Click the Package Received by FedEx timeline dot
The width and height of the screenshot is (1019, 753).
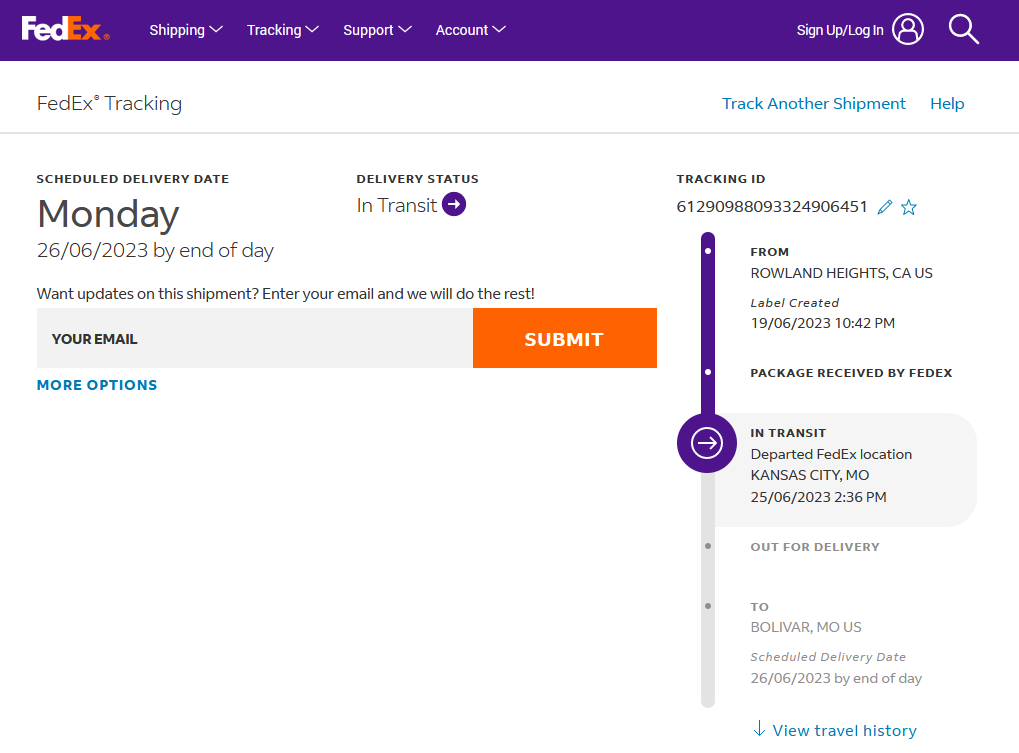(708, 372)
